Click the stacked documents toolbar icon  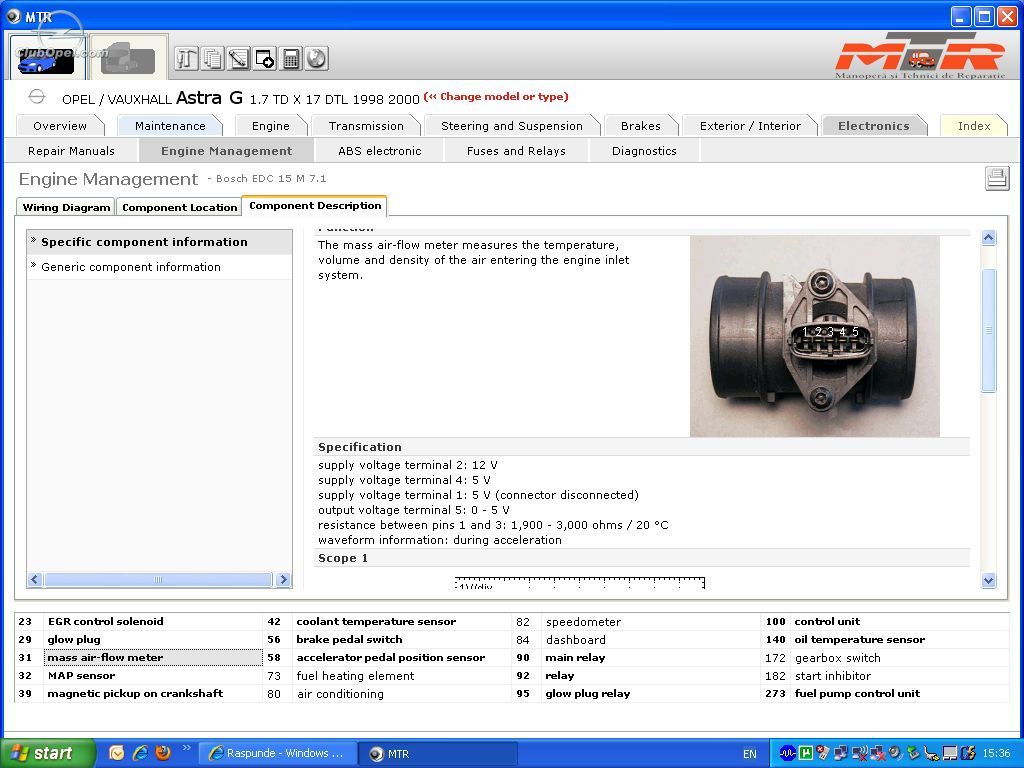point(212,59)
